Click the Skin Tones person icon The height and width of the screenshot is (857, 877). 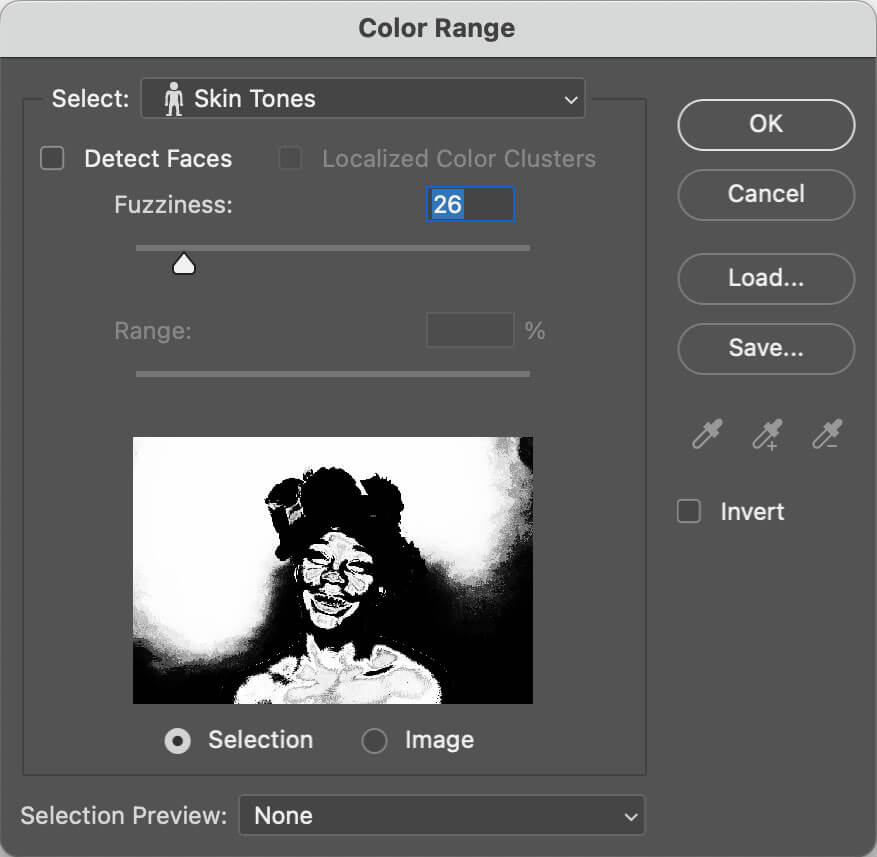[173, 99]
